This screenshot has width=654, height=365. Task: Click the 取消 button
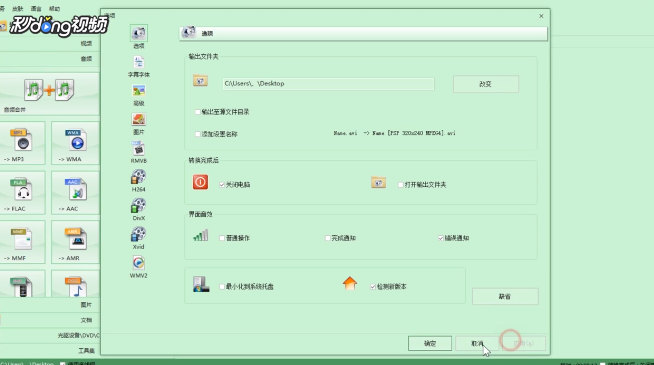click(x=477, y=343)
